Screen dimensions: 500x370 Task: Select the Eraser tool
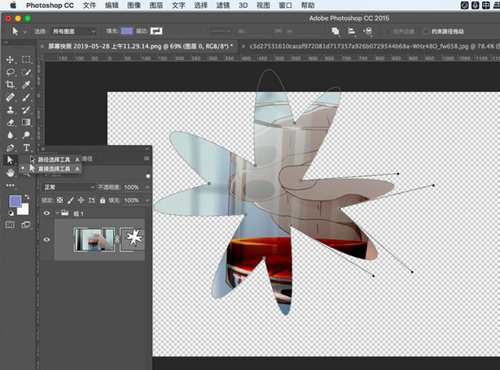10,122
